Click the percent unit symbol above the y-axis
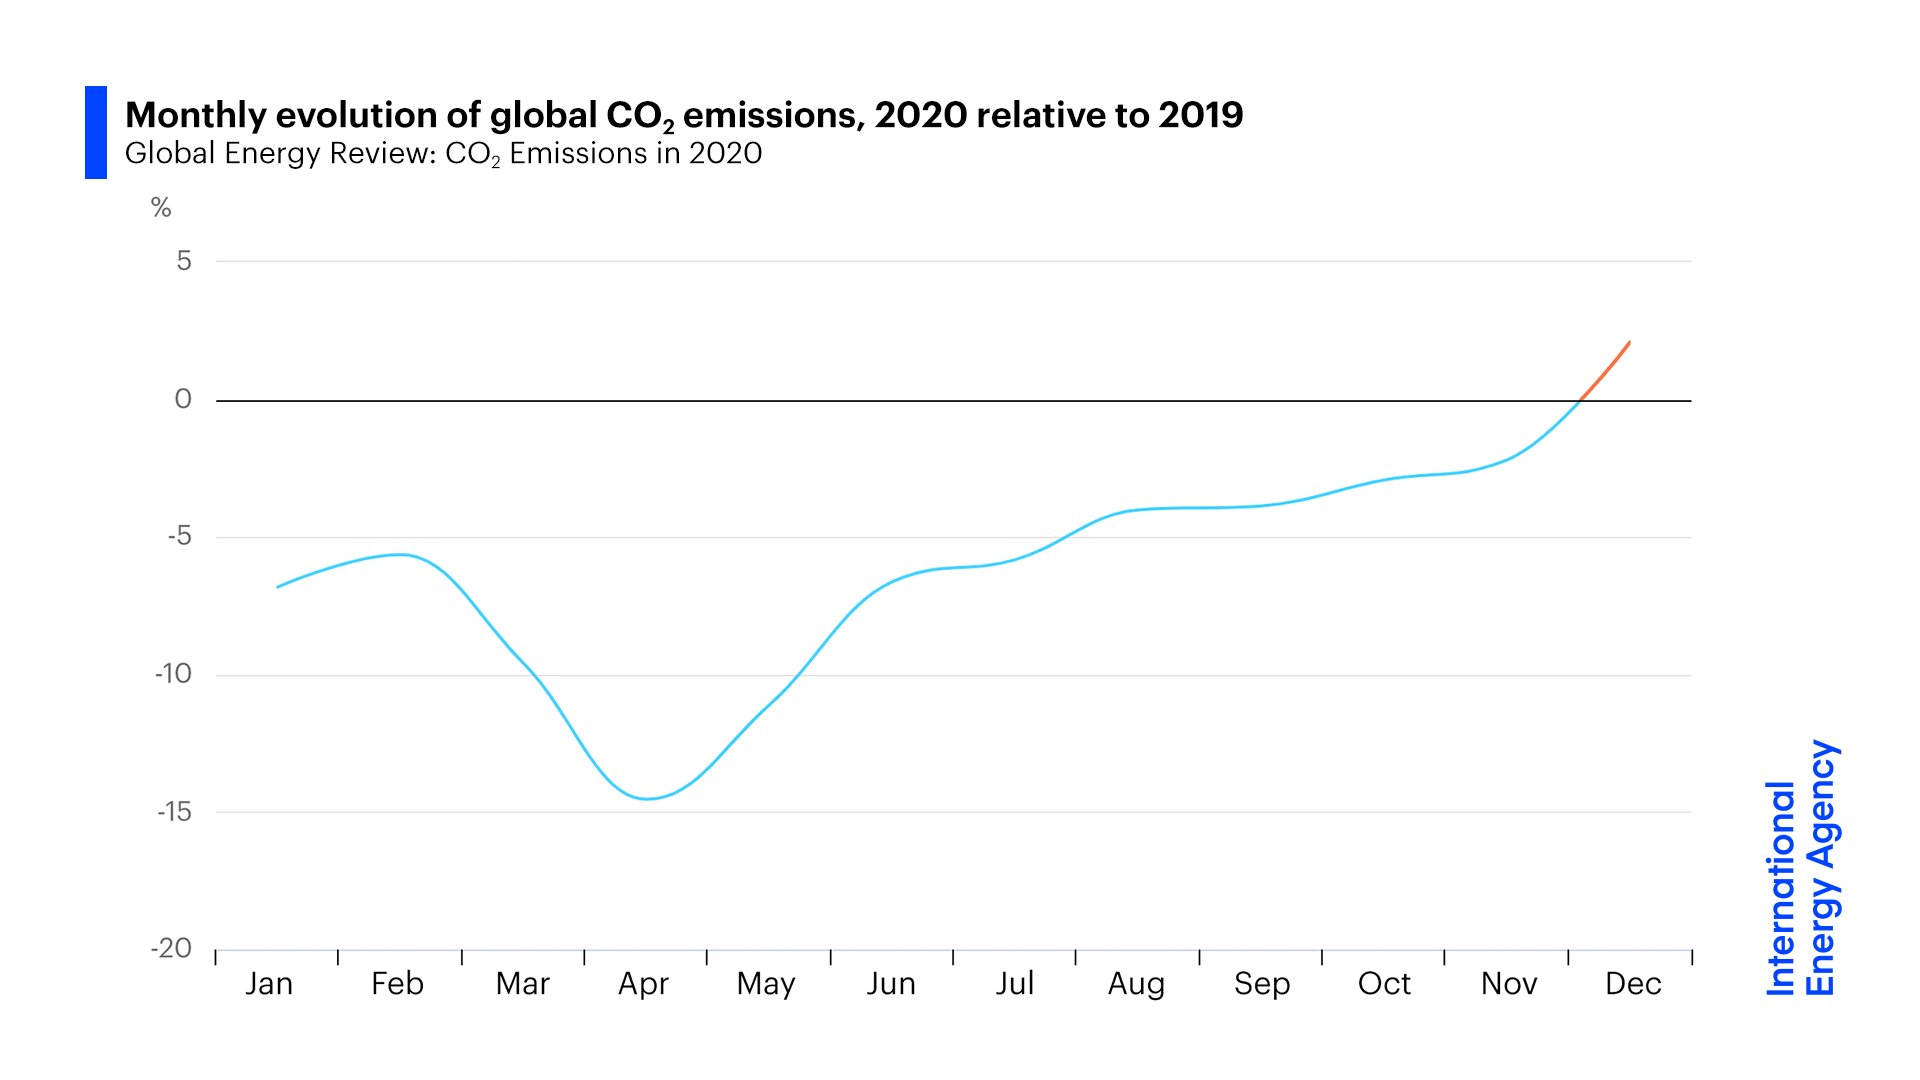The height and width of the screenshot is (1080, 1920). [161, 208]
